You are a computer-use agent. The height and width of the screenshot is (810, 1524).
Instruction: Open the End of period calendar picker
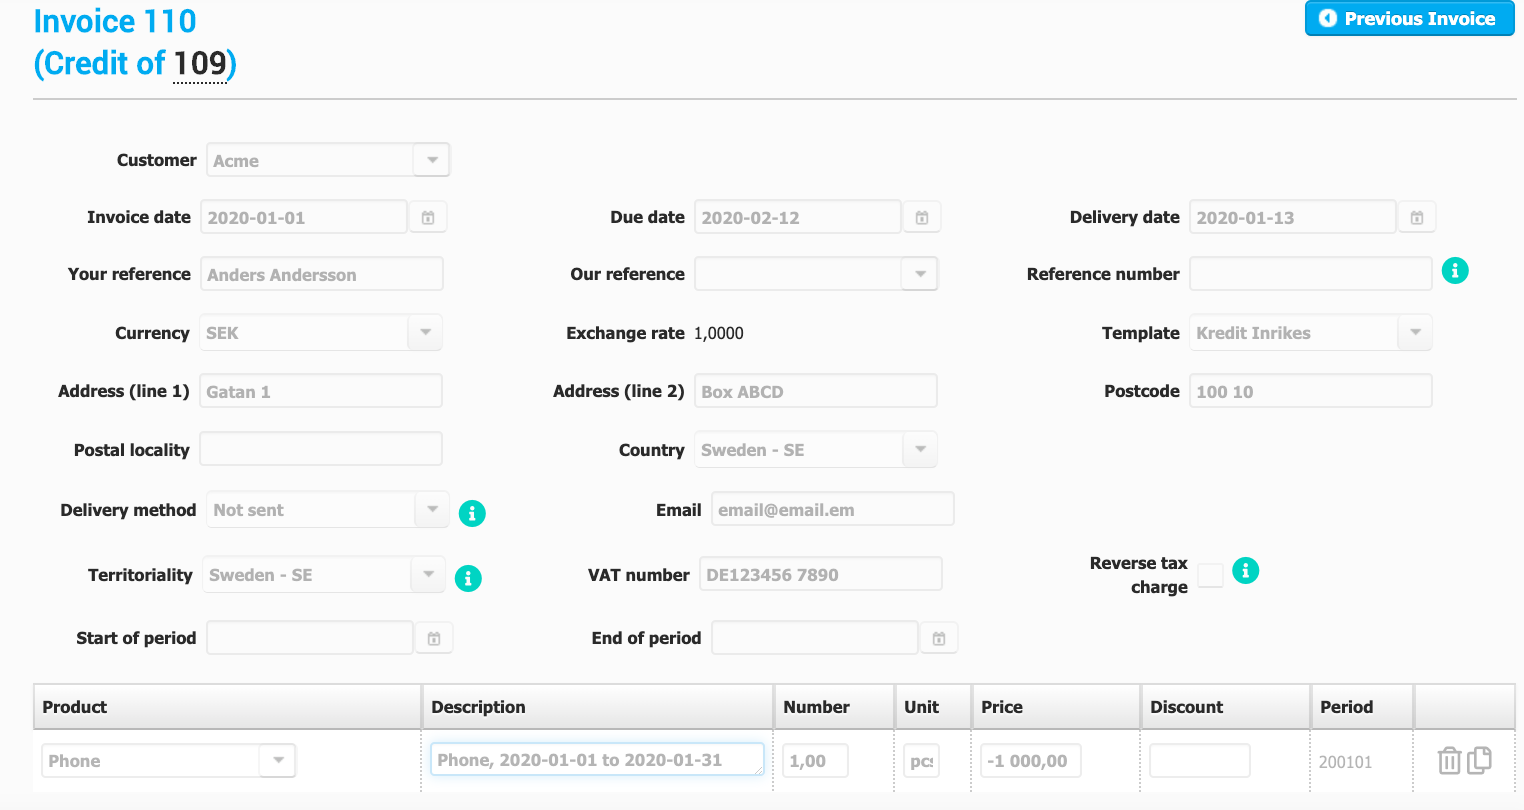939,638
